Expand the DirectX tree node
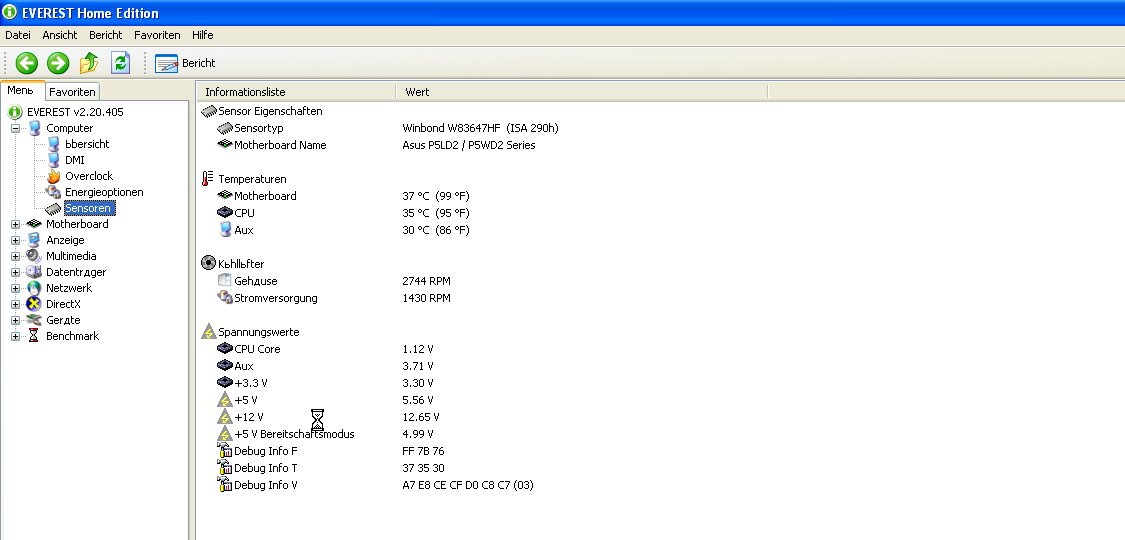This screenshot has width=1125, height=540. pyautogui.click(x=15, y=304)
